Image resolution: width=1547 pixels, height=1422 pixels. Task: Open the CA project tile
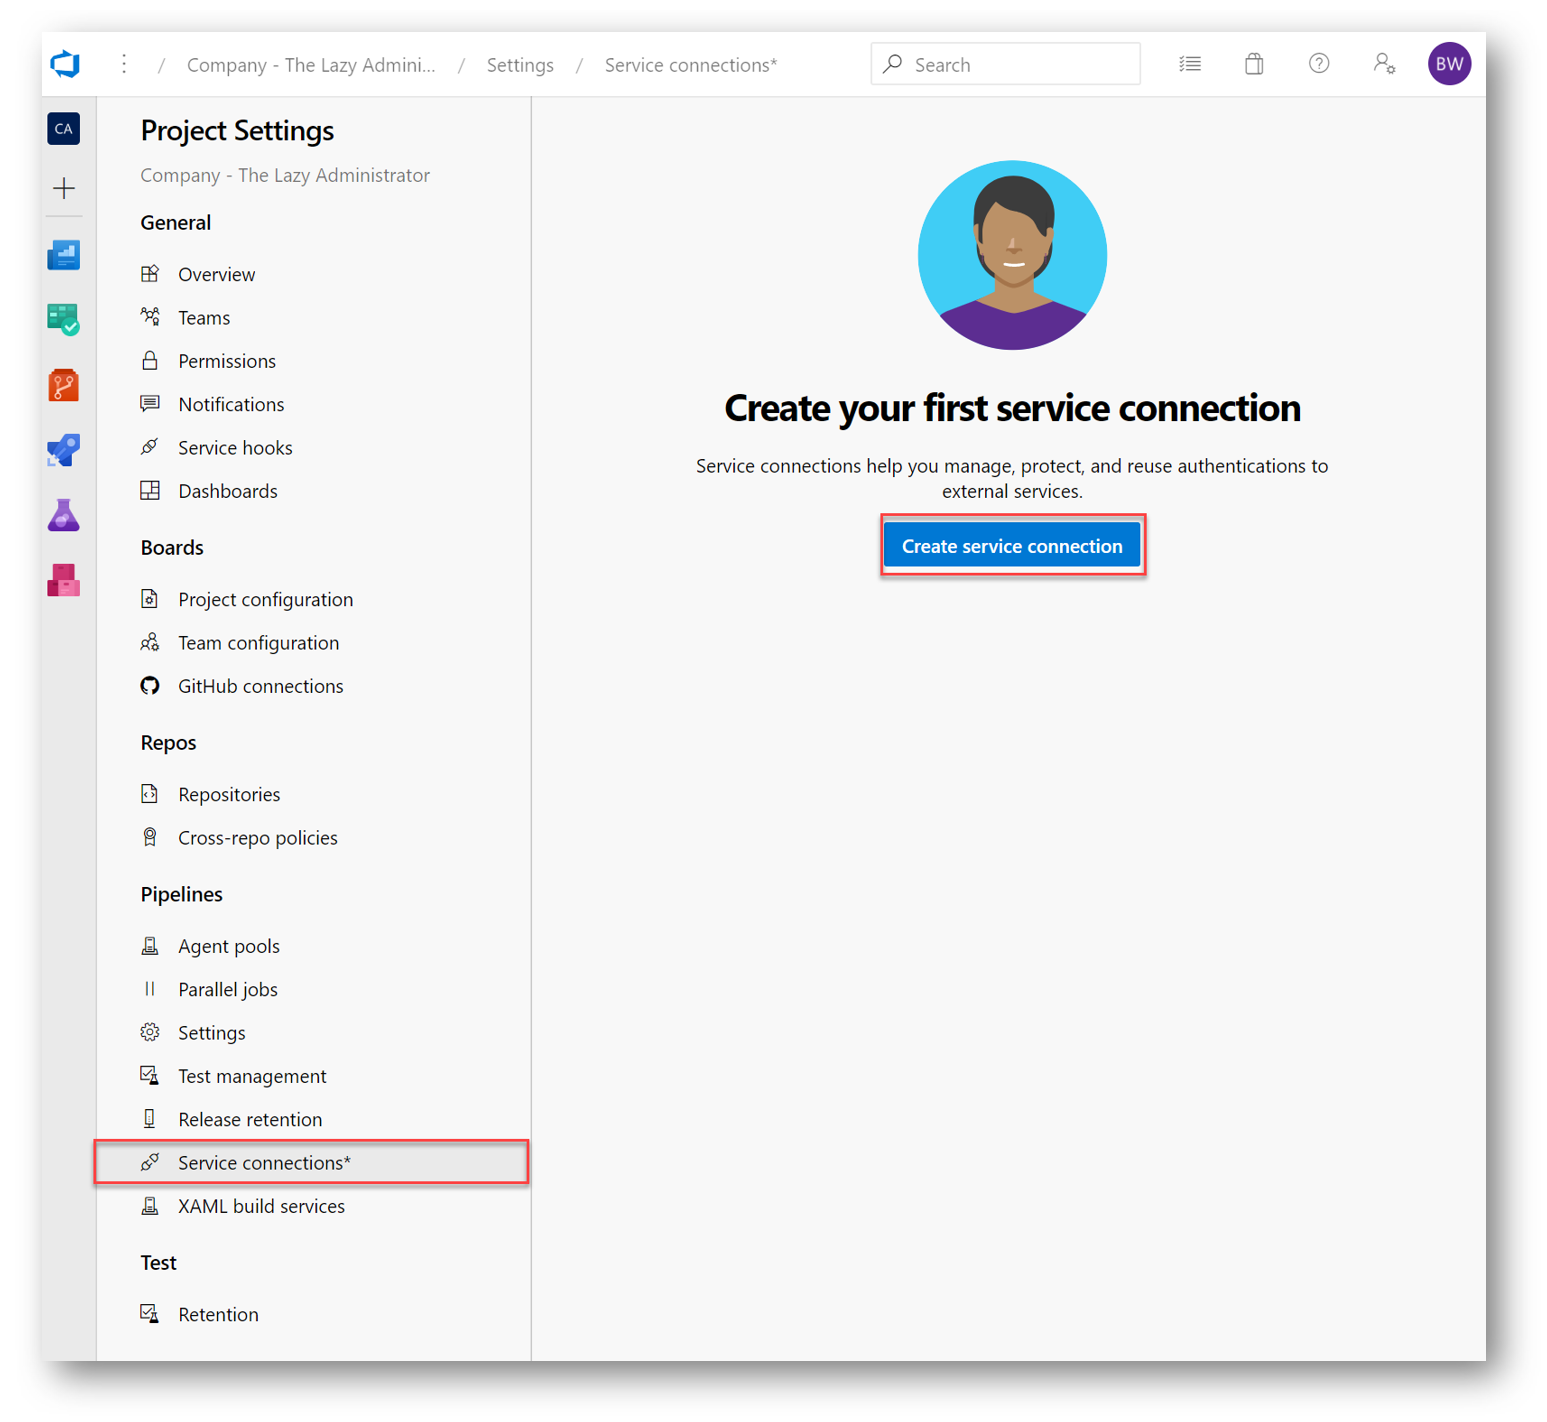64,128
